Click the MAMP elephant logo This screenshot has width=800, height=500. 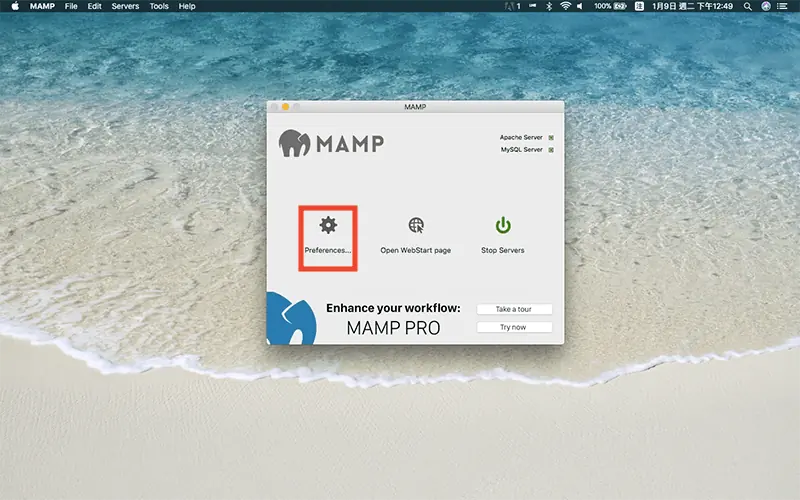point(294,143)
